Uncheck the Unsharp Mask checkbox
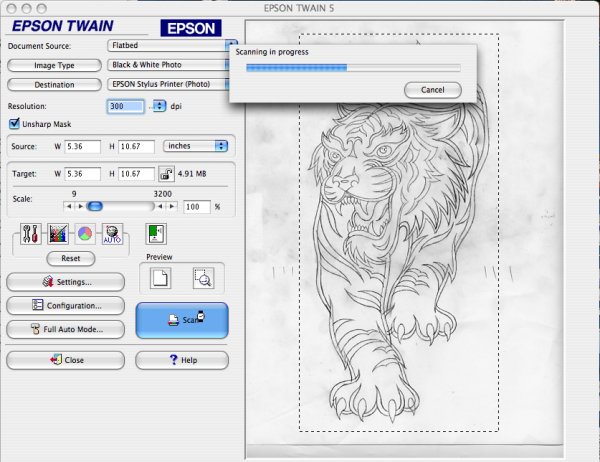600x462 pixels. pyautogui.click(x=14, y=124)
